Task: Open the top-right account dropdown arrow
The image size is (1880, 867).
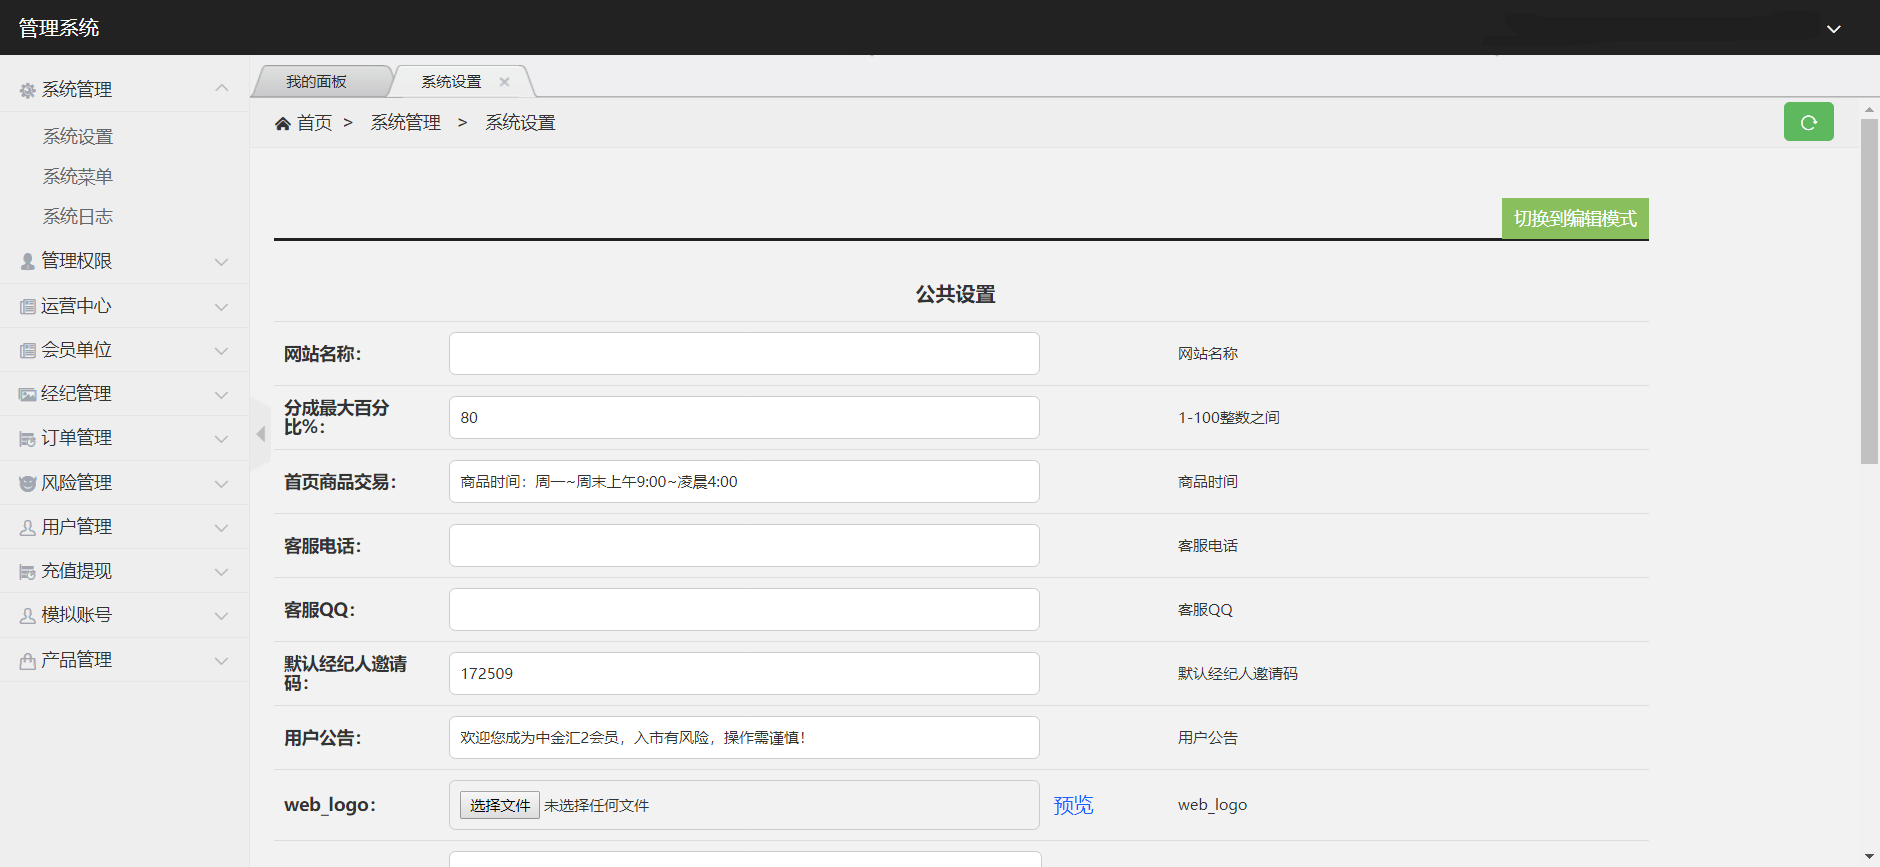Action: pos(1833,29)
